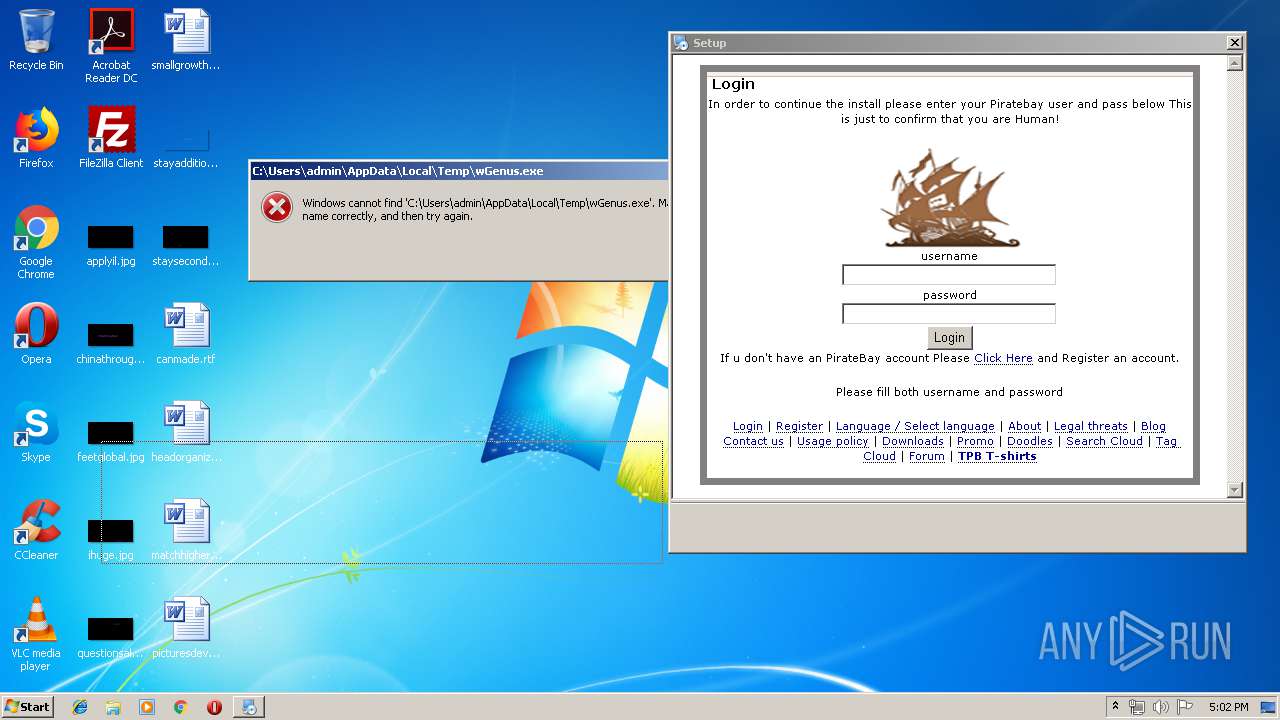
Task: Click the Windows Start button
Action: [x=28, y=707]
